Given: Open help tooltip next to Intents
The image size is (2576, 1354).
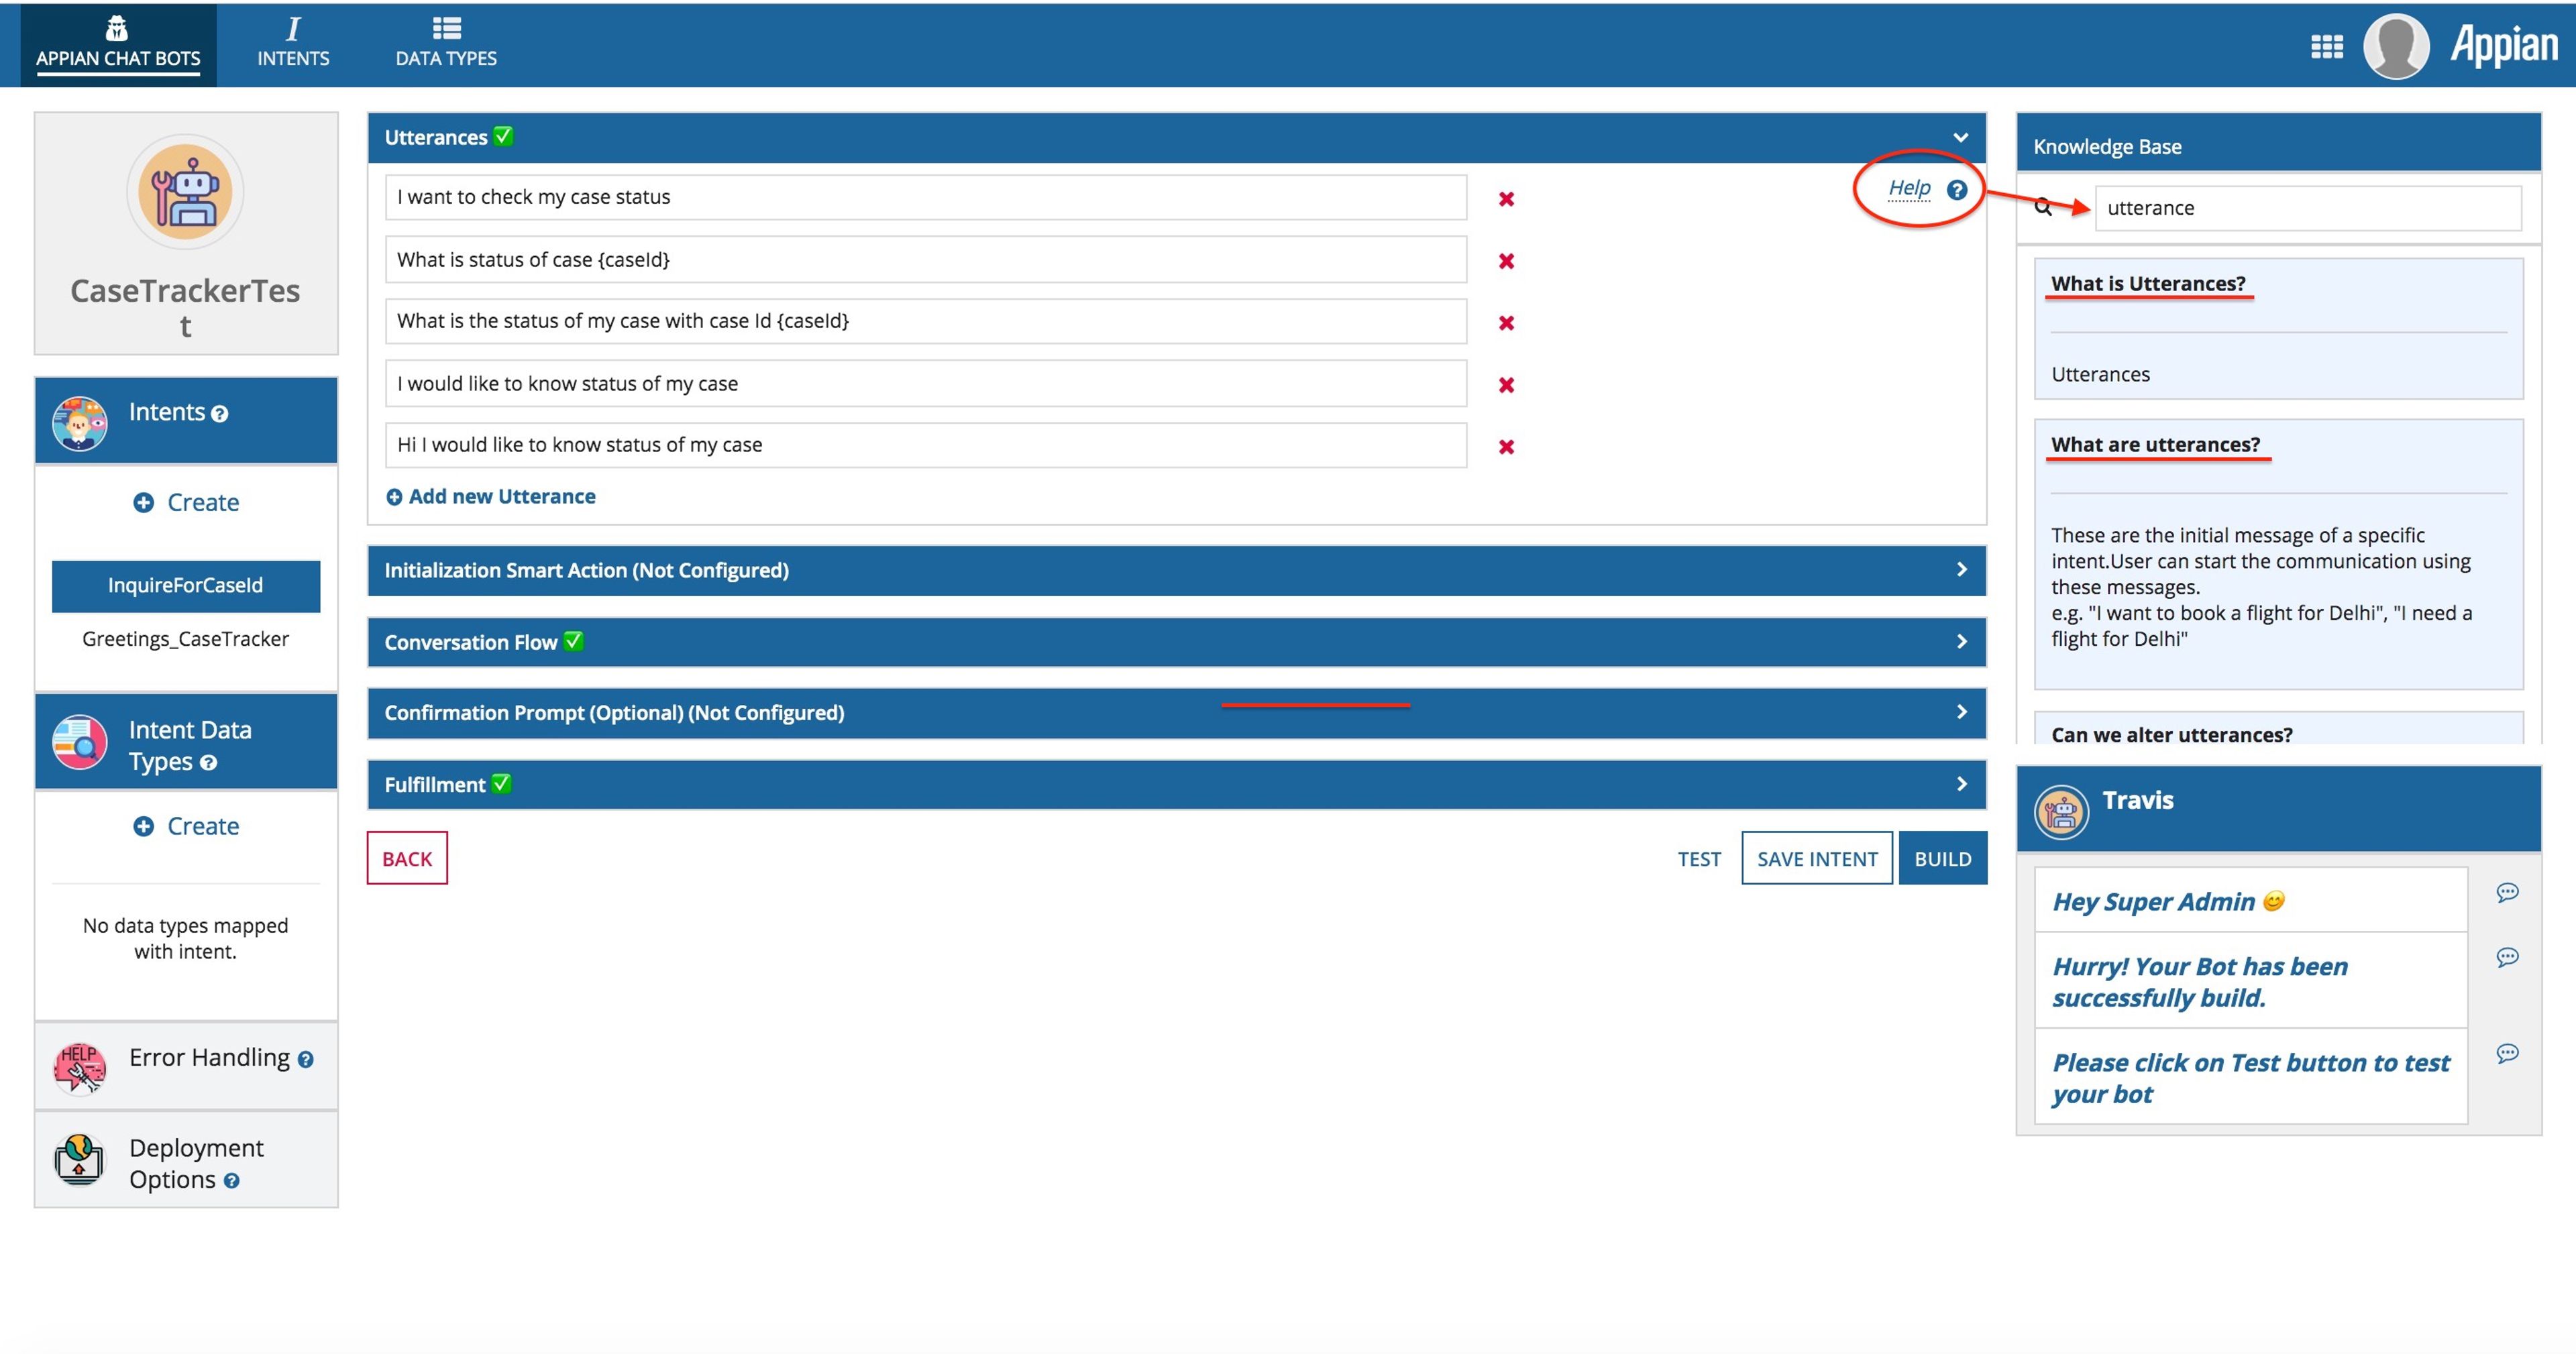Looking at the screenshot, I should pos(220,414).
